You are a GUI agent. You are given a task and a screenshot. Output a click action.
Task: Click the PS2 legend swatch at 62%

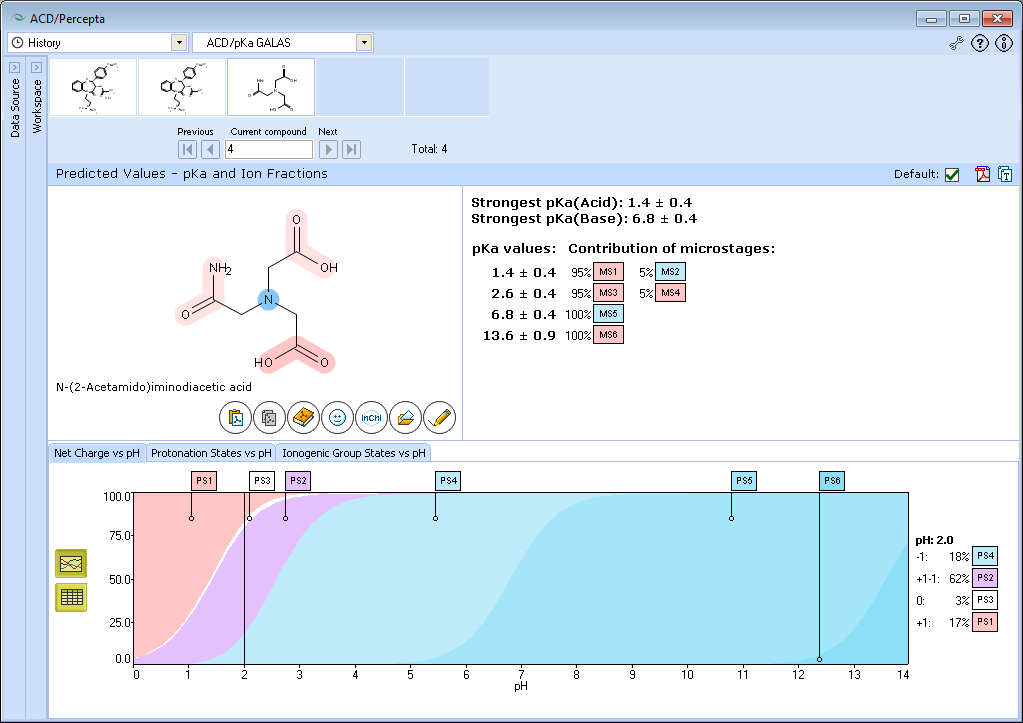tap(985, 577)
